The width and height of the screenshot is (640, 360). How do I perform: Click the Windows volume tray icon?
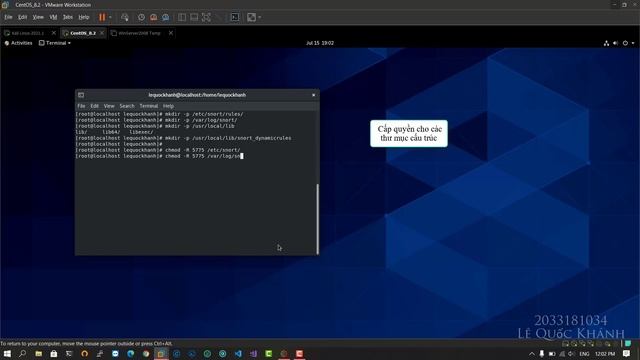[571, 354]
